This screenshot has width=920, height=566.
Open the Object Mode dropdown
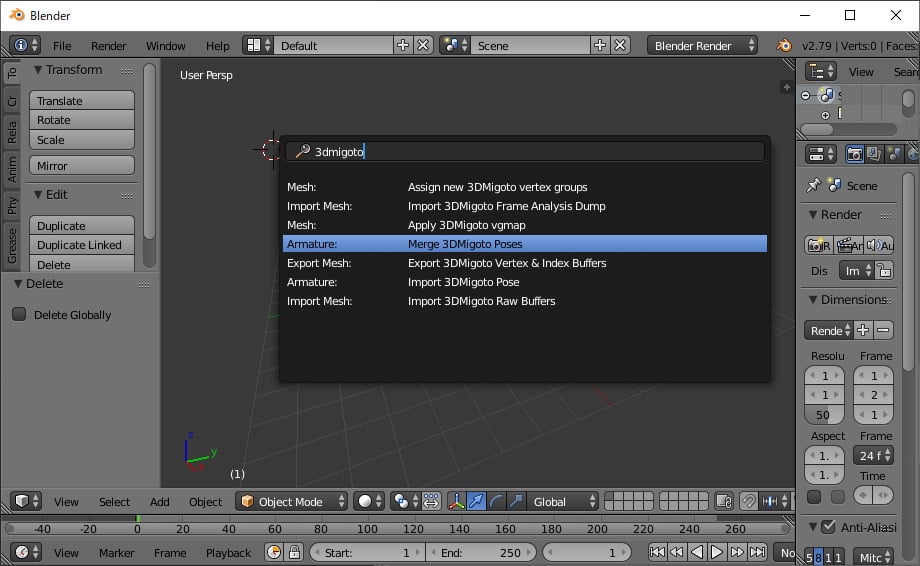292,501
